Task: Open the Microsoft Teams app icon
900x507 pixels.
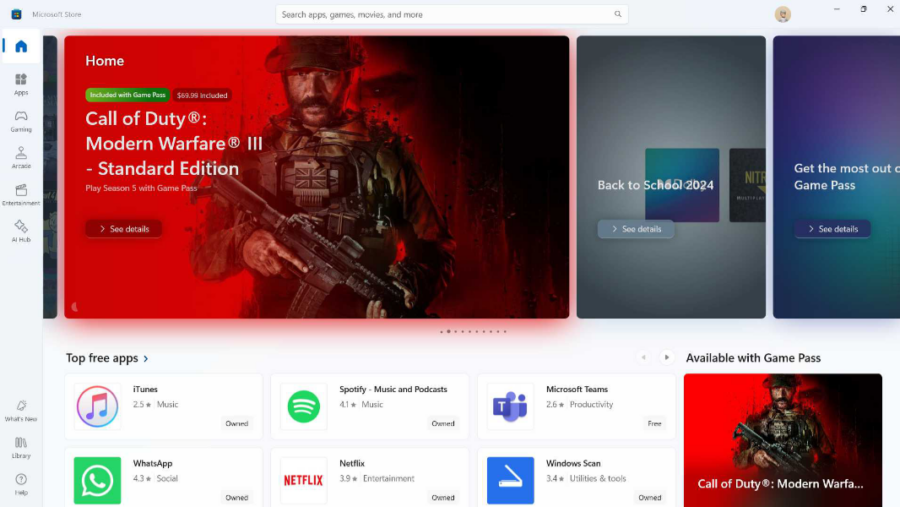Action: click(x=510, y=407)
